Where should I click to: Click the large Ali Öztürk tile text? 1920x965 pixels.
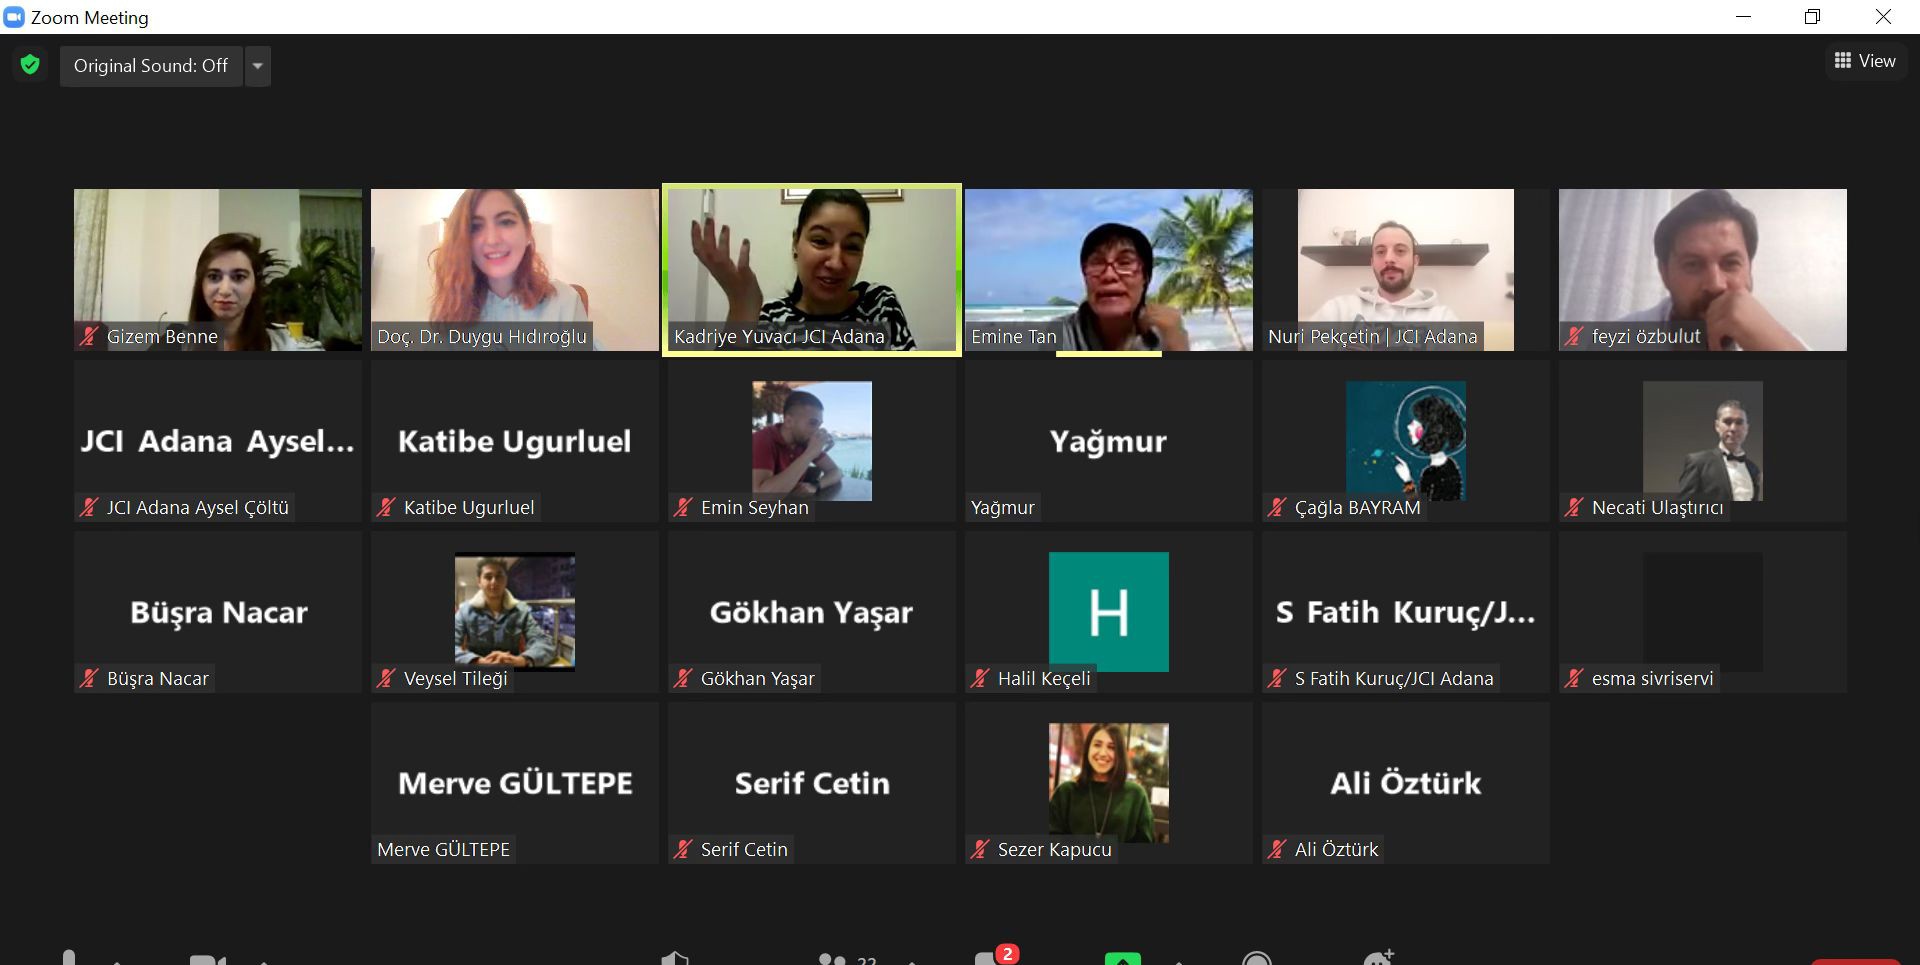[1406, 783]
